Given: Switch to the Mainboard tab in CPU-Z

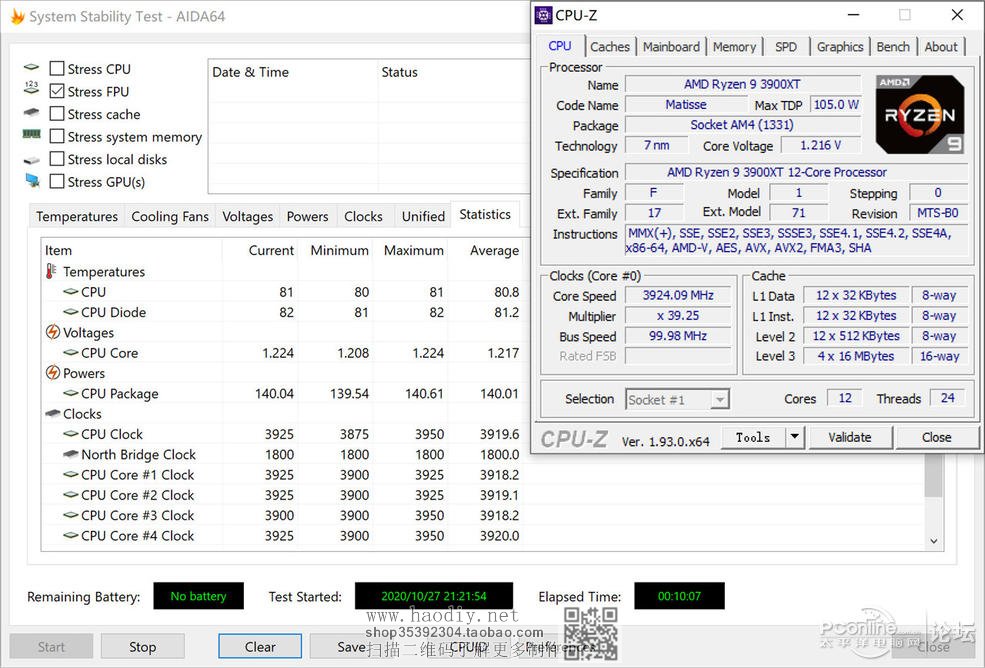Looking at the screenshot, I should click(671, 47).
